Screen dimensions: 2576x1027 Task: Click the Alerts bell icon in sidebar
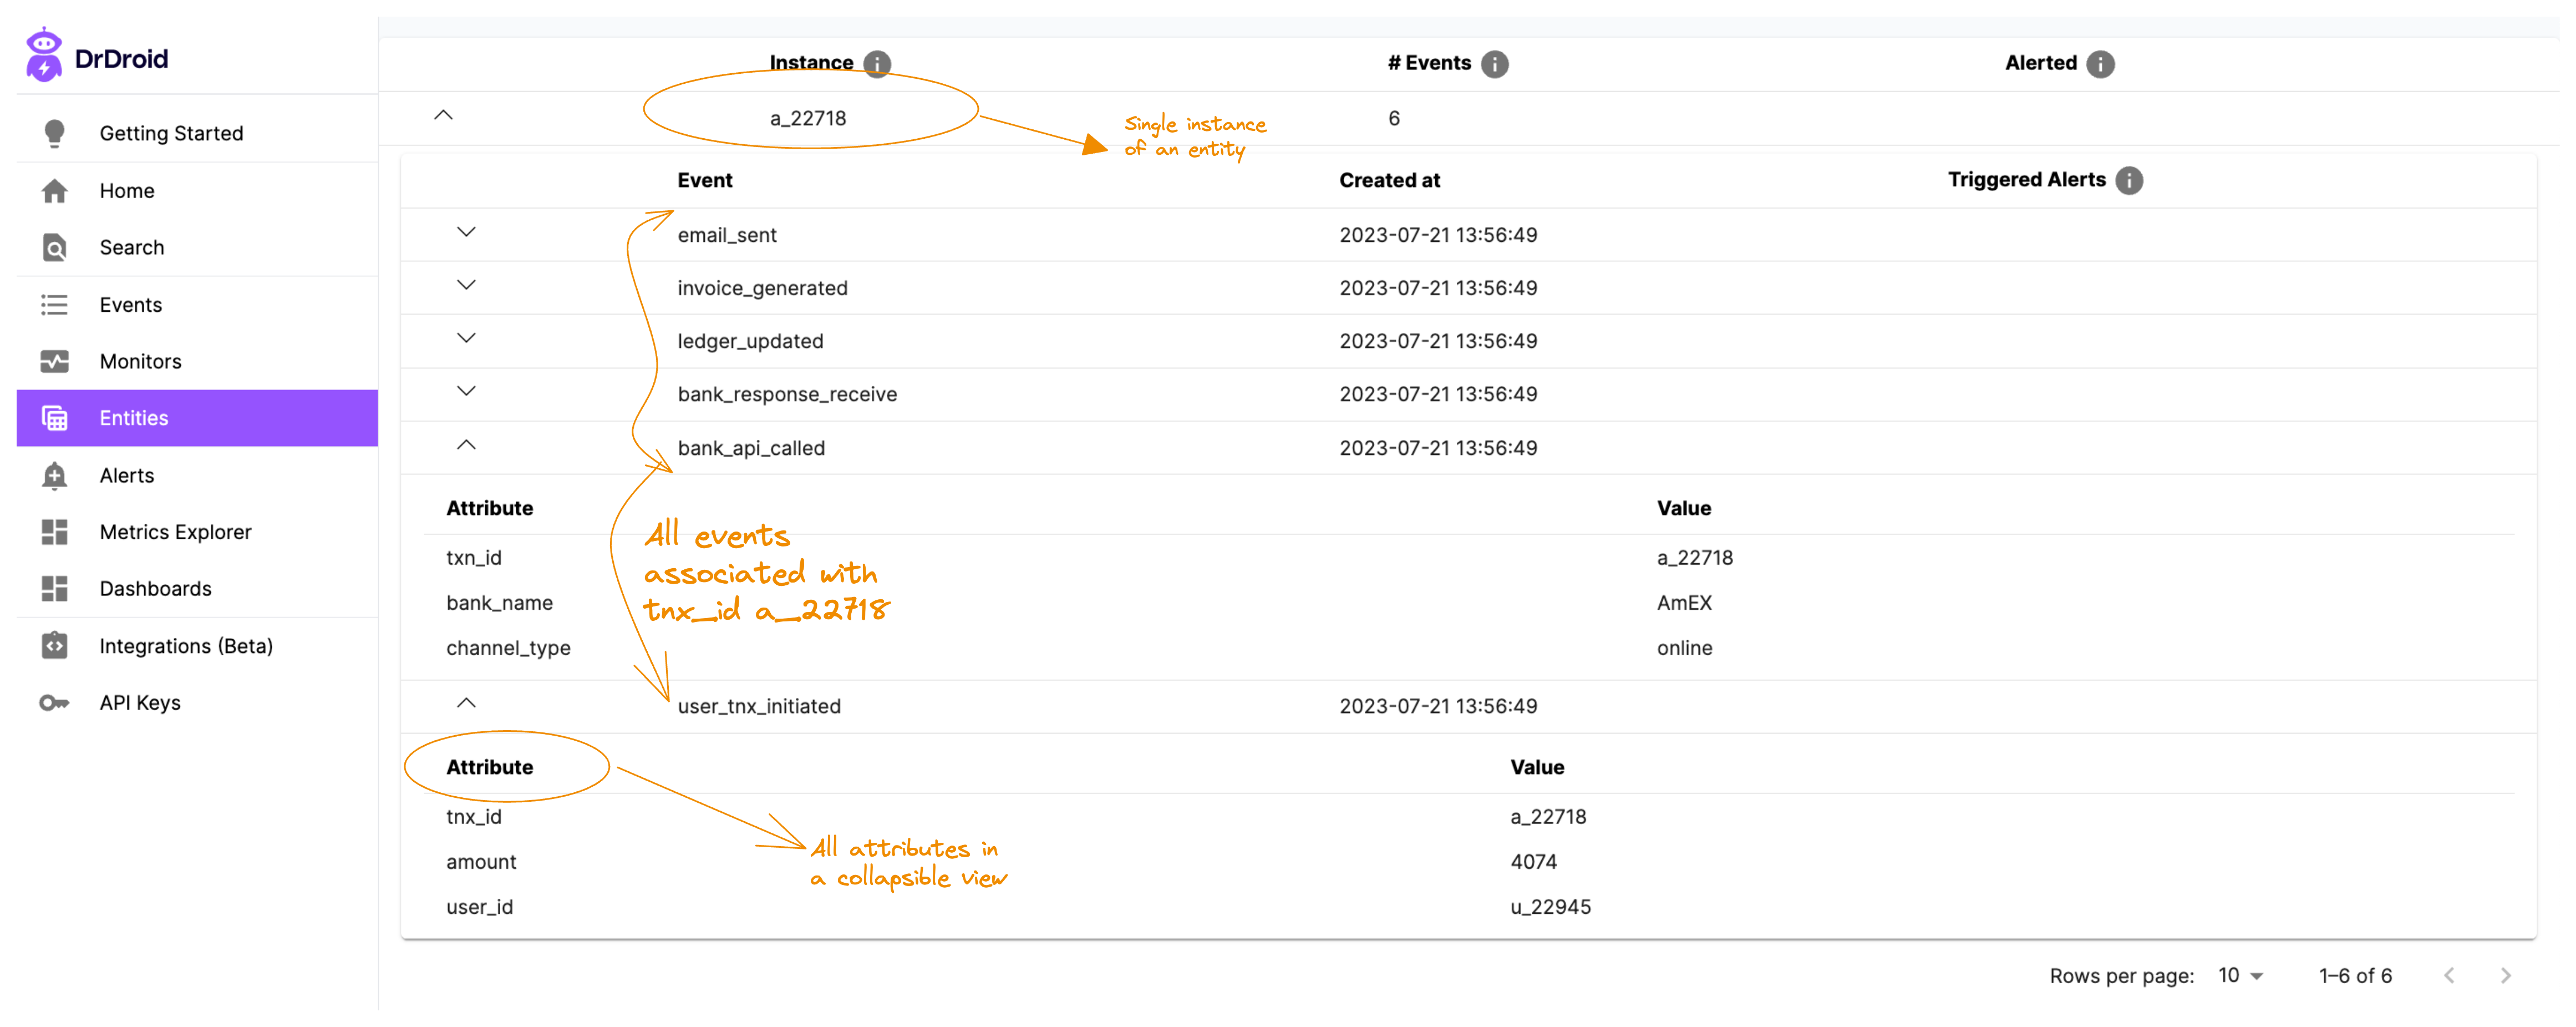(x=55, y=476)
